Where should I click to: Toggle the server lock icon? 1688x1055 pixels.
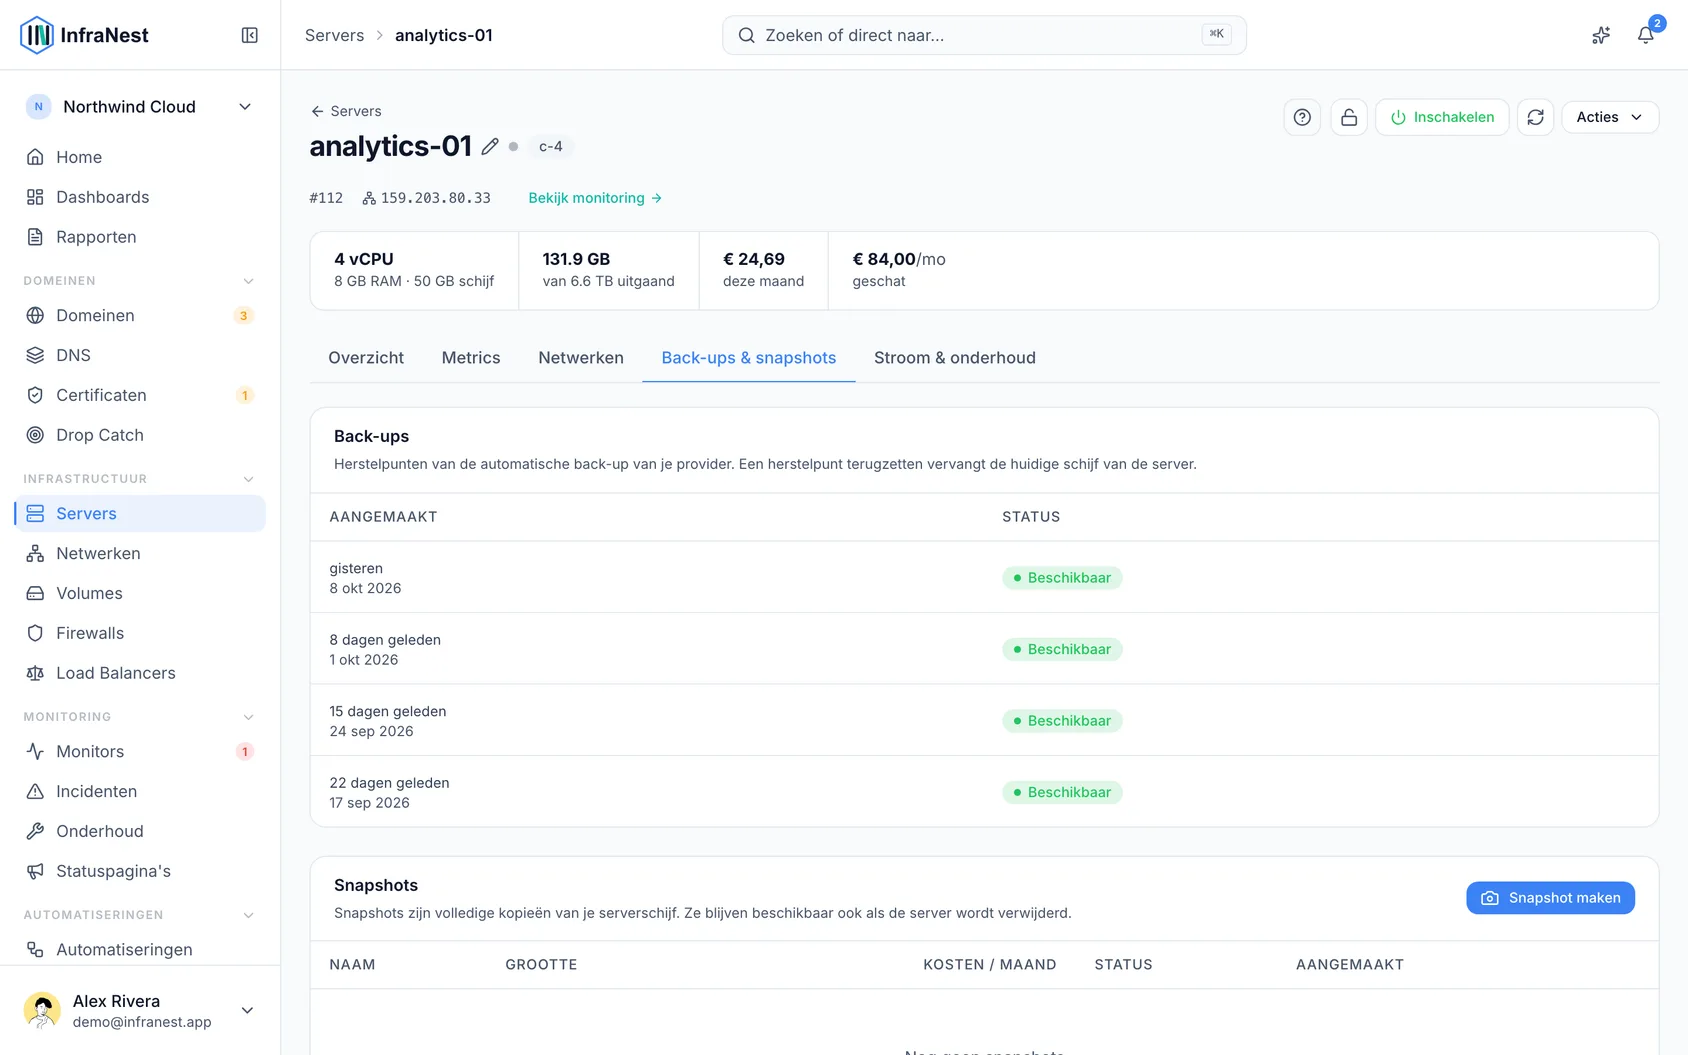1349,117
